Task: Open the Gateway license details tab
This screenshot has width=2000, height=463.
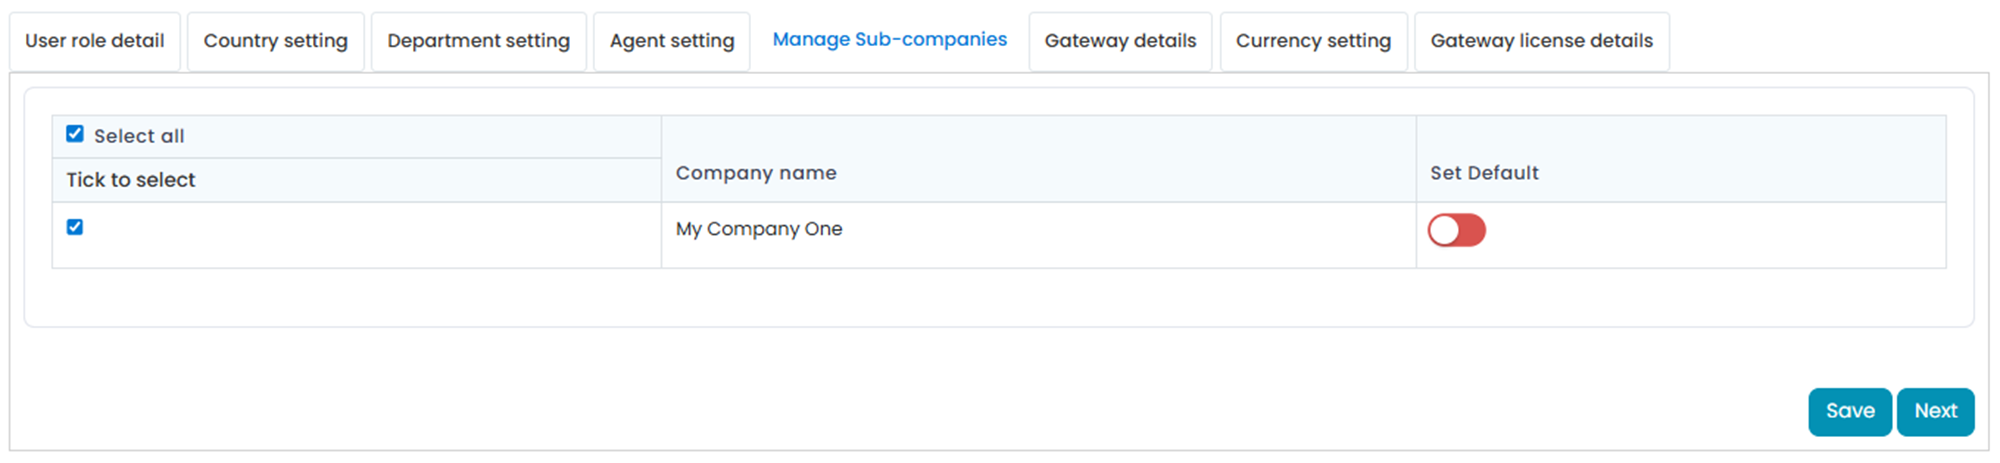Action: tap(1541, 41)
